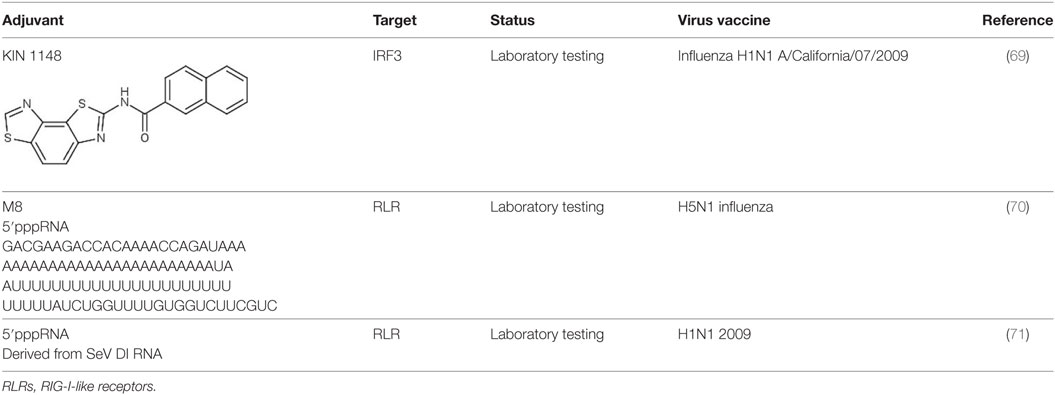Click the Status column header

pyautogui.click(x=512, y=21)
